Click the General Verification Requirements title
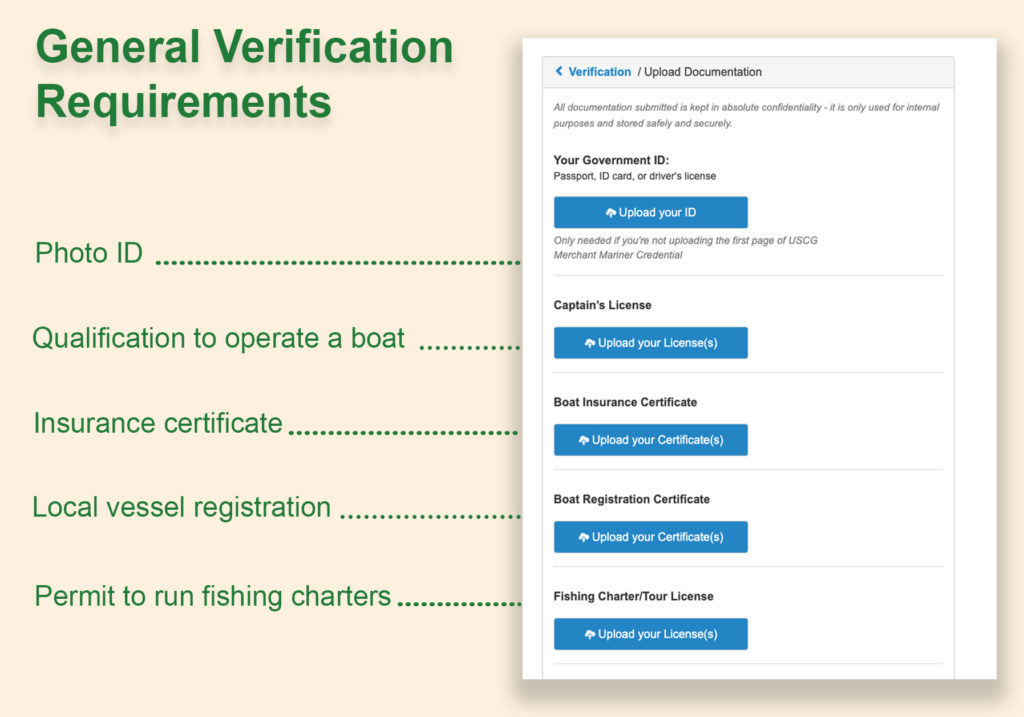 tap(244, 74)
